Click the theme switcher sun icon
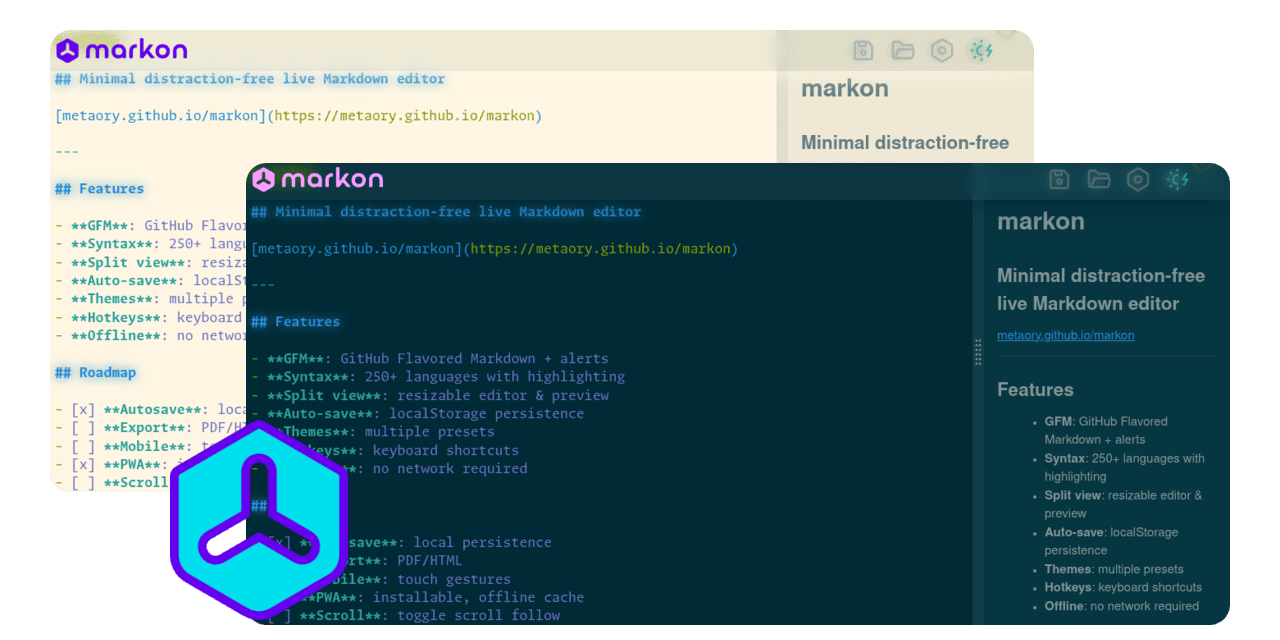 pos(1177,180)
